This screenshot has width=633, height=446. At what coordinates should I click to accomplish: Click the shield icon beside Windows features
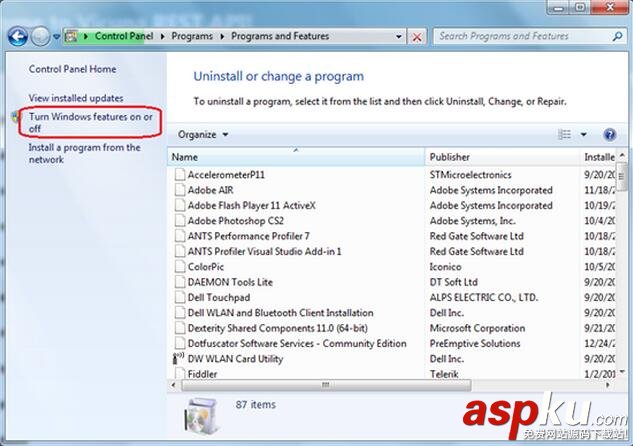(x=15, y=117)
